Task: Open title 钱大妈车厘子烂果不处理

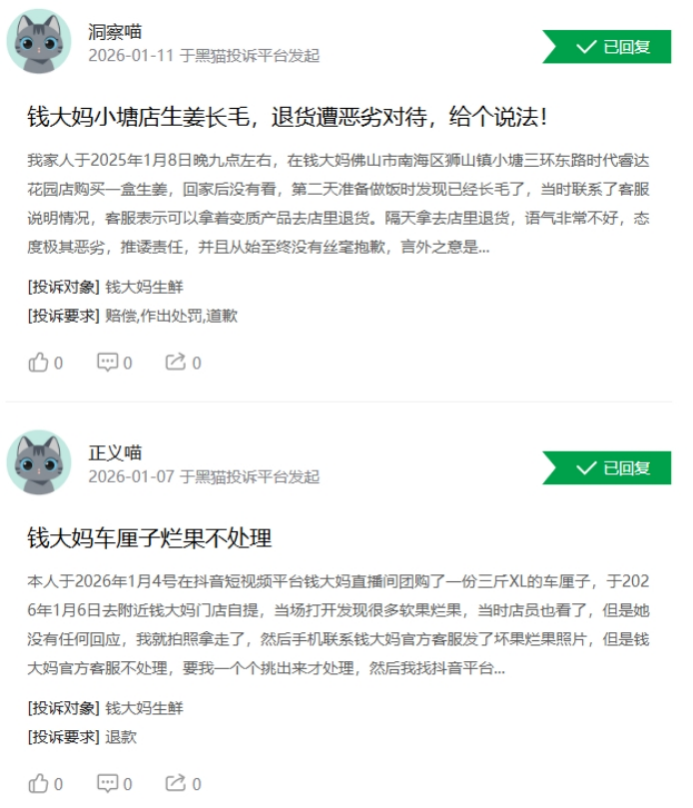Action: click(x=149, y=538)
